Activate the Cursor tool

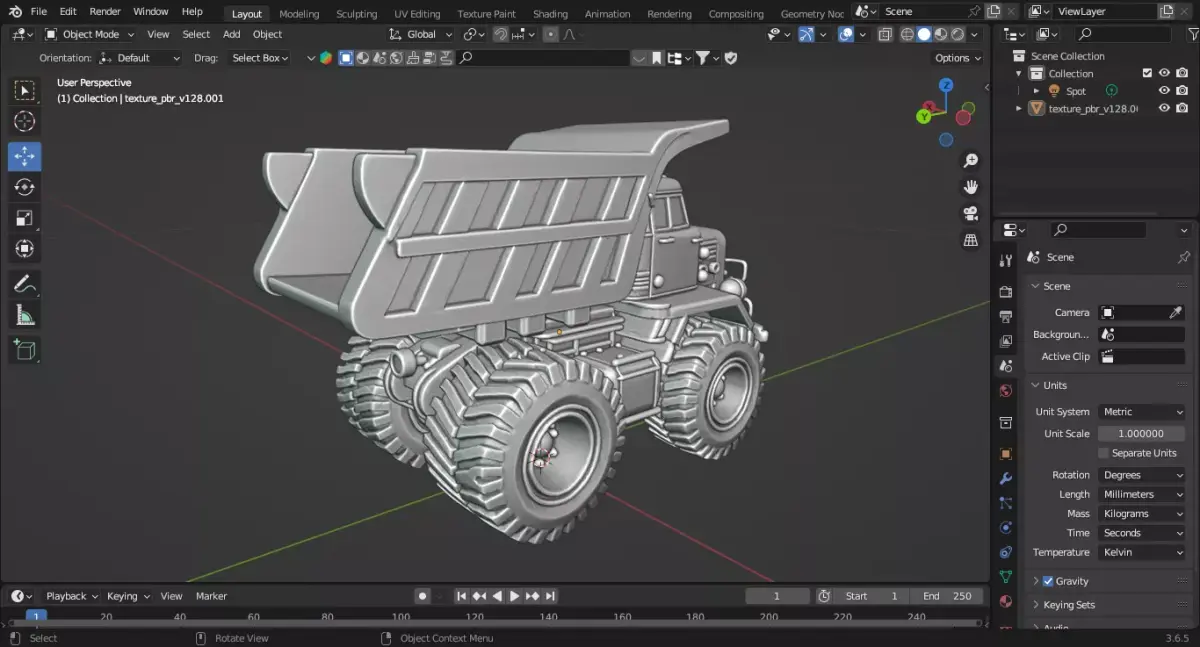[25, 122]
